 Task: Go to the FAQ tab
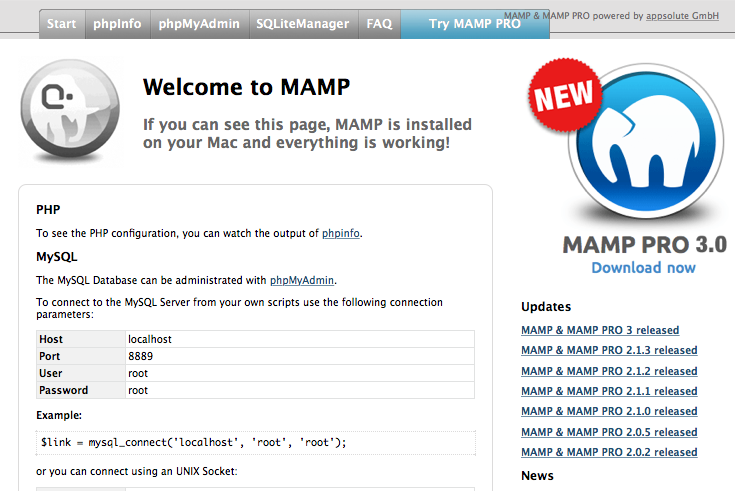click(379, 24)
